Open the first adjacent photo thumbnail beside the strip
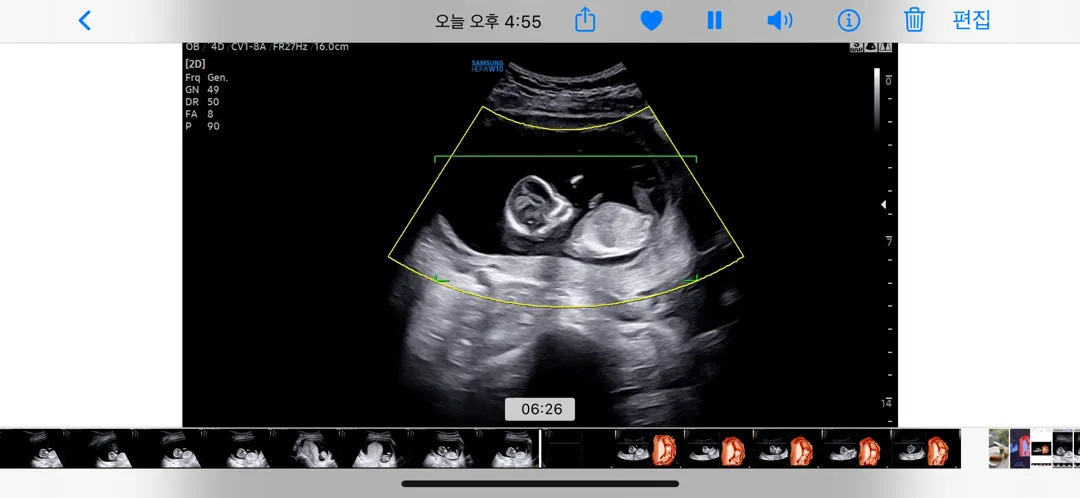1080x498 pixels. point(999,448)
